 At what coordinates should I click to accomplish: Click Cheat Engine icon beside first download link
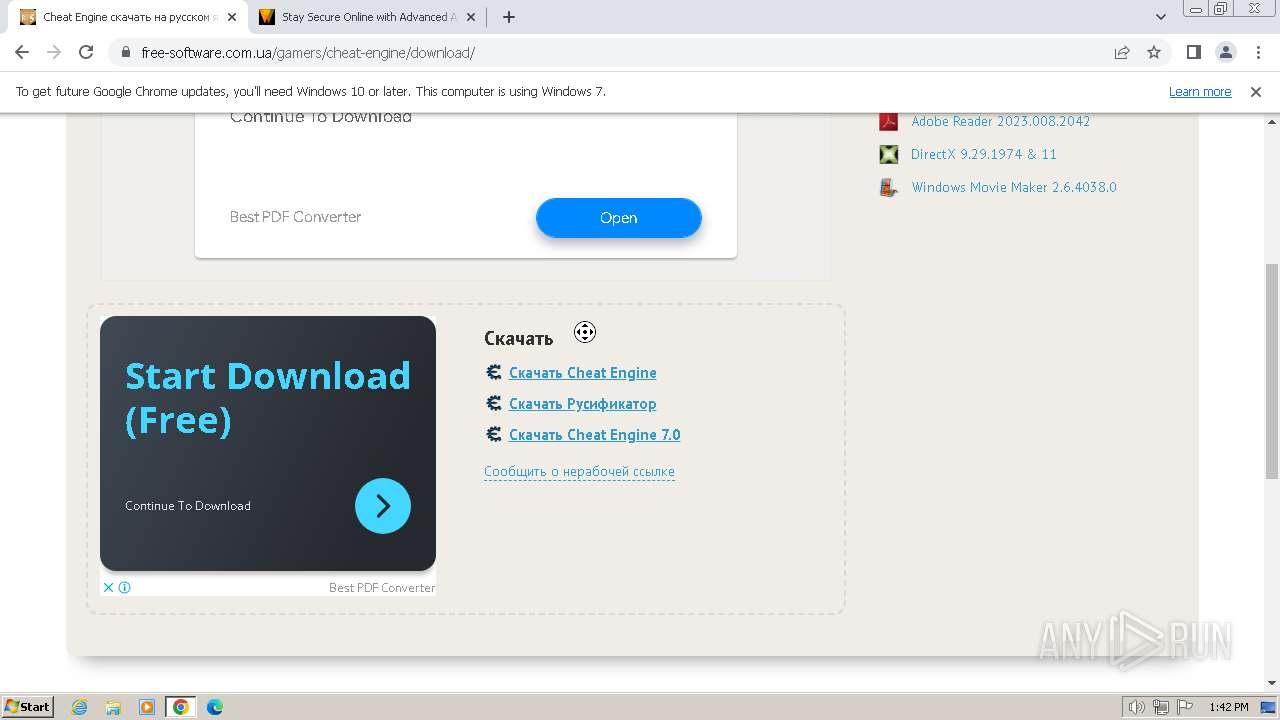coord(493,372)
